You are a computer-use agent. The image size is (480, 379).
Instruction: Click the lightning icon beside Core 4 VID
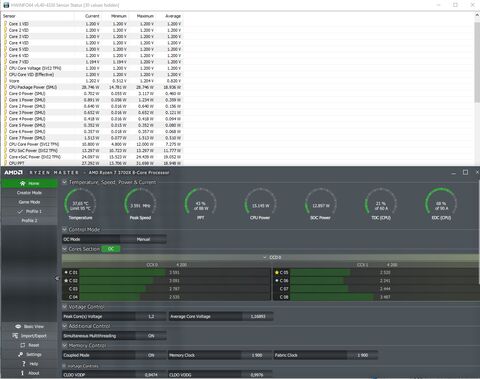5,43
